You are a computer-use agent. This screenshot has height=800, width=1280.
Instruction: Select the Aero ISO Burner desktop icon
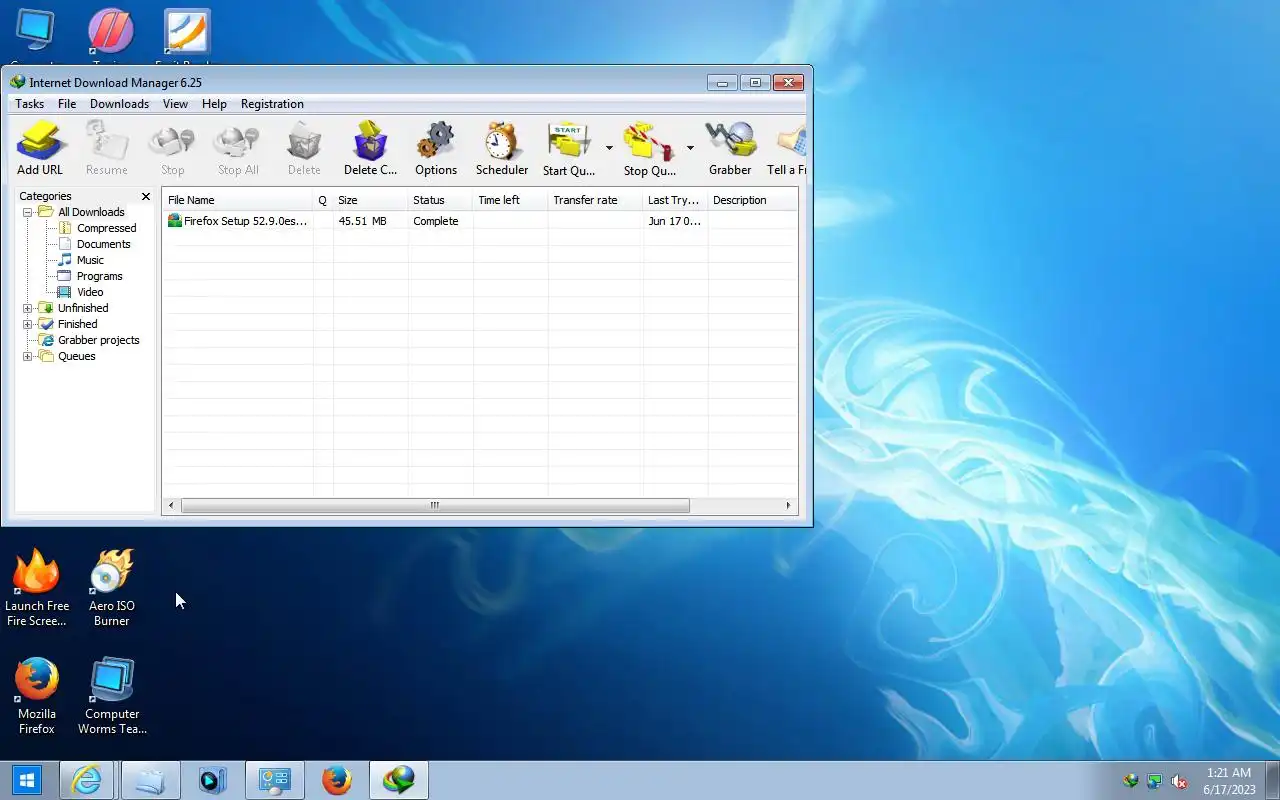coord(111,588)
